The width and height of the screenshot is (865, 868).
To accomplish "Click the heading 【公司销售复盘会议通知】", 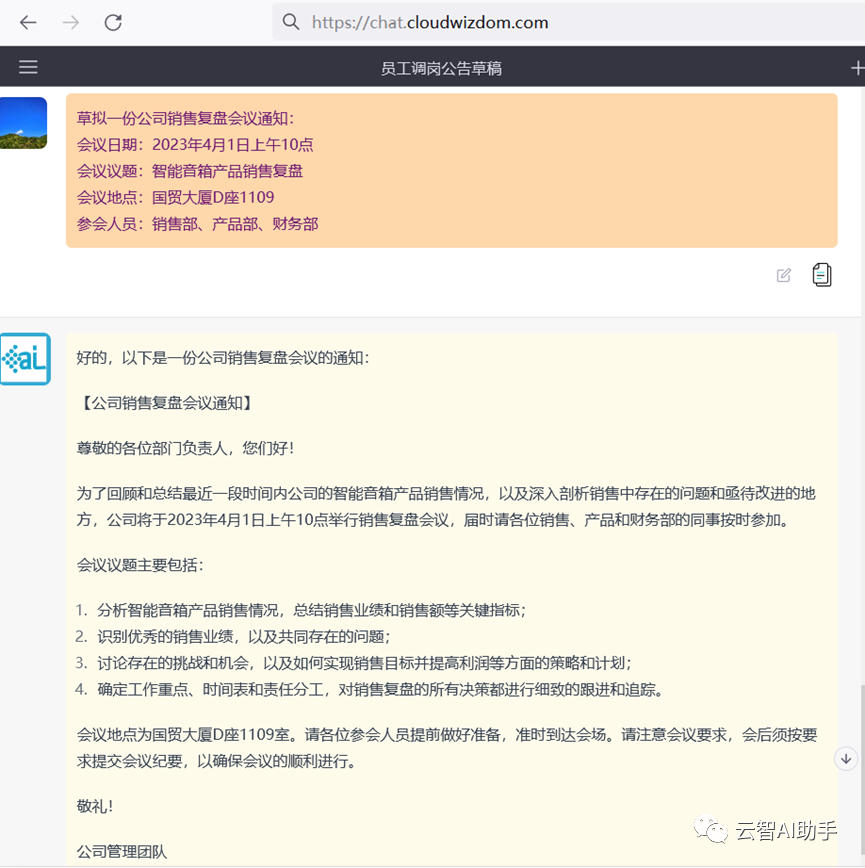I will (167, 403).
